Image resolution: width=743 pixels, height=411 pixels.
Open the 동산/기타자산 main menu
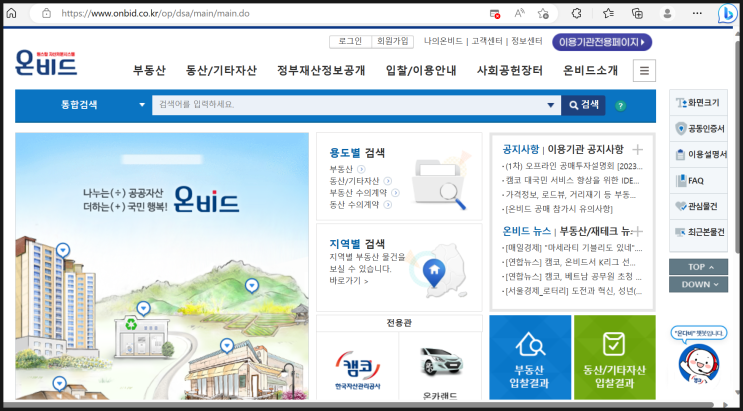point(221,71)
